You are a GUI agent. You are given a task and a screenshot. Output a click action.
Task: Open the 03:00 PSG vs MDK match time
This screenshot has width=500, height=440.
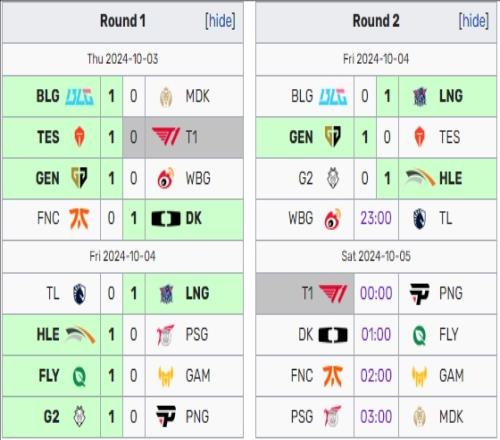click(x=376, y=417)
